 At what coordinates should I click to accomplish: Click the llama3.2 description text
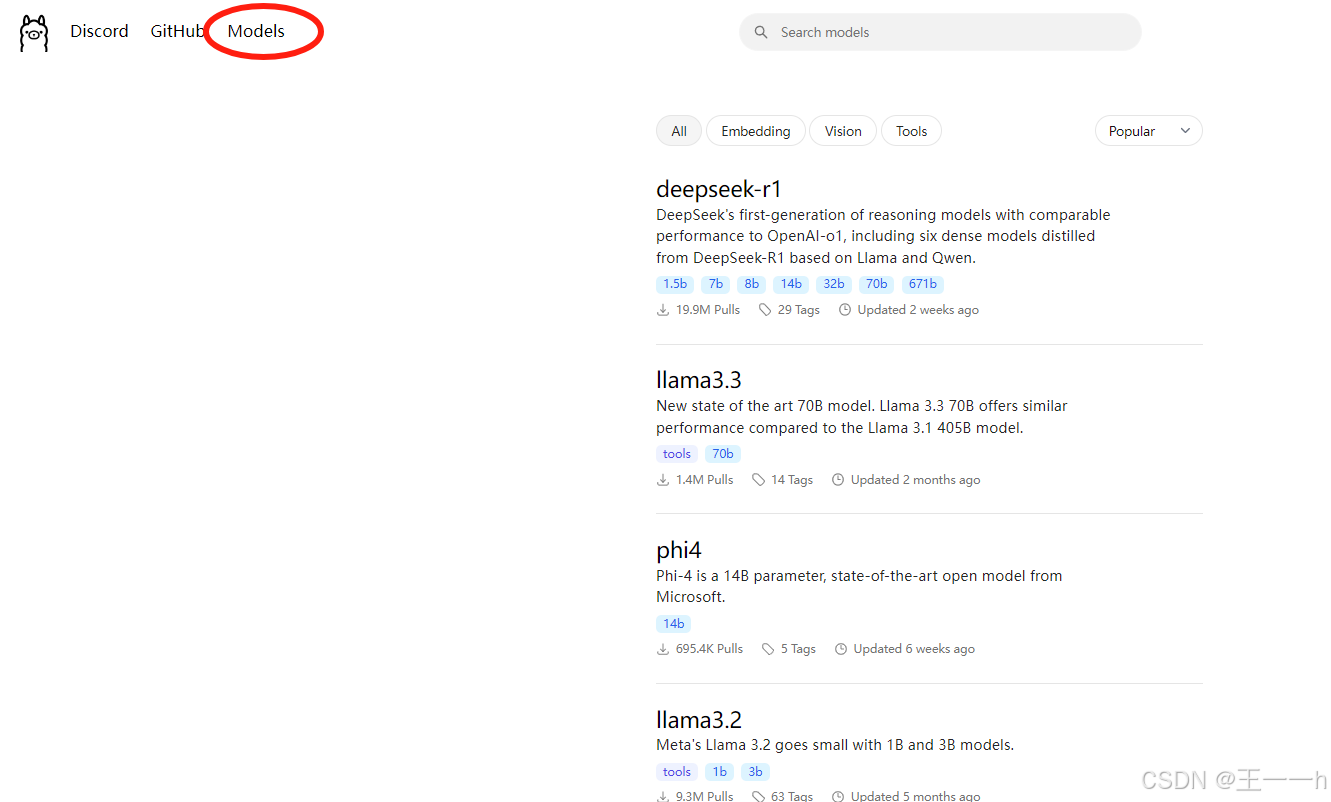835,745
